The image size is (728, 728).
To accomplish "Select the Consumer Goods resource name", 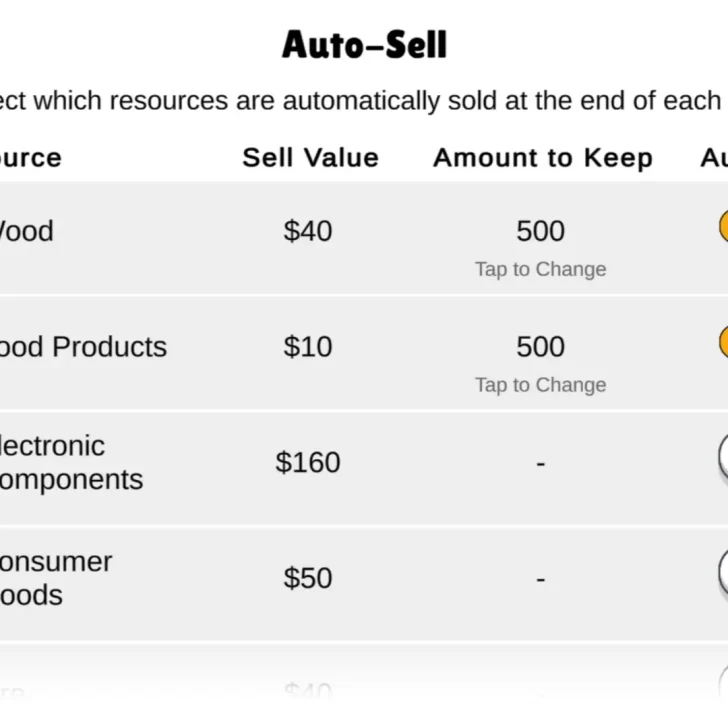I will point(55,578).
